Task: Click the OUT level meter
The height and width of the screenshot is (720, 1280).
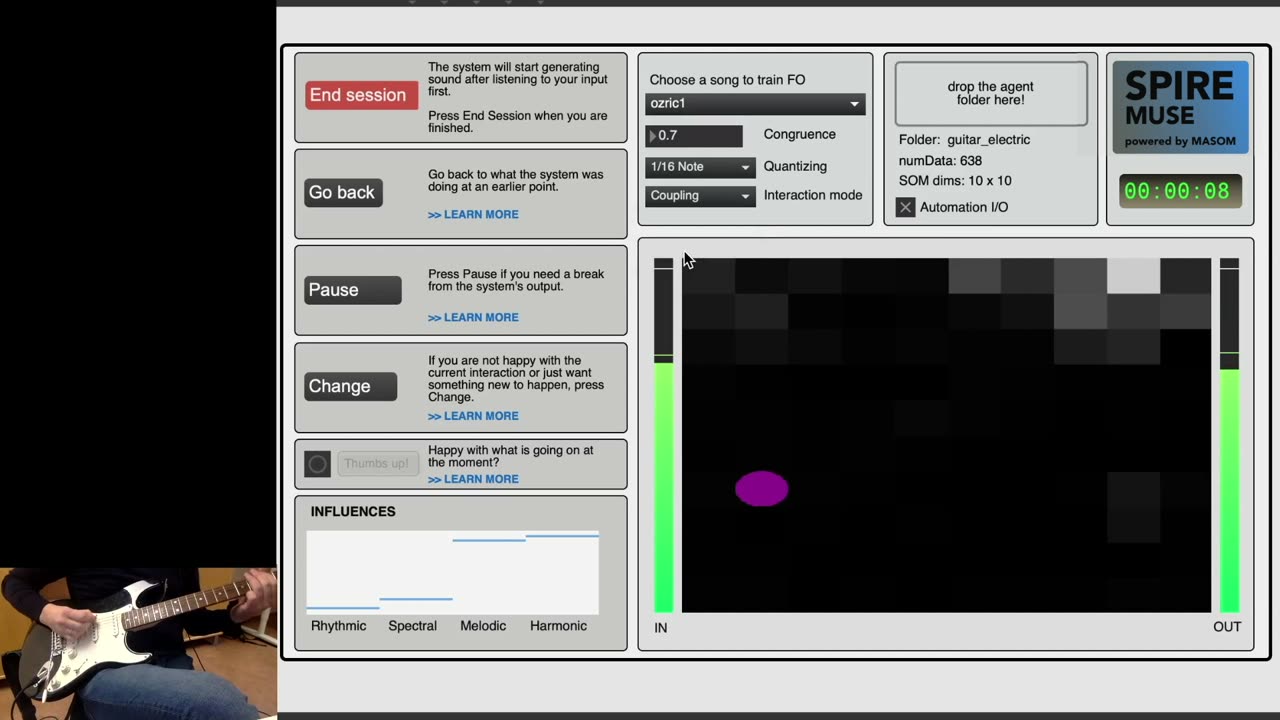Action: click(x=1229, y=435)
